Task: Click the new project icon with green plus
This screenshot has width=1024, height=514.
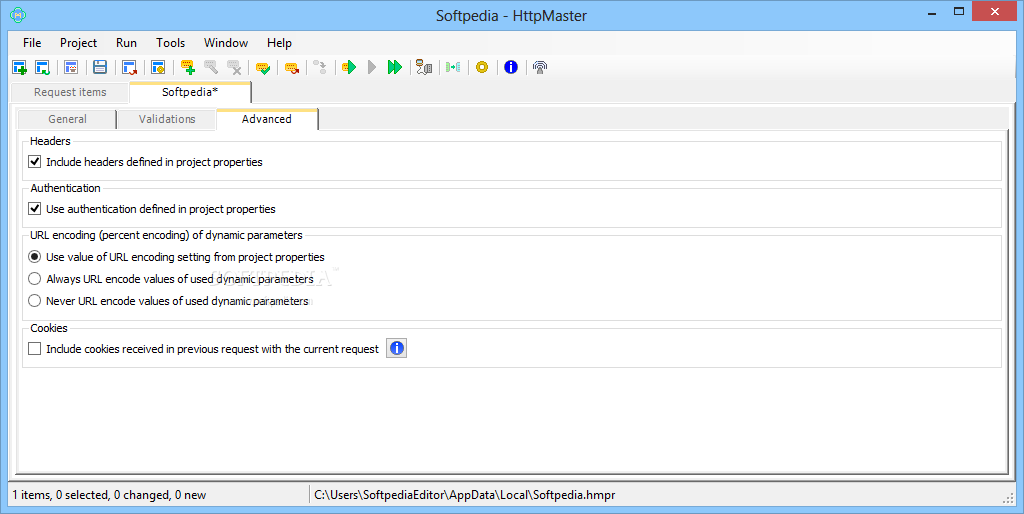Action: 20,67
